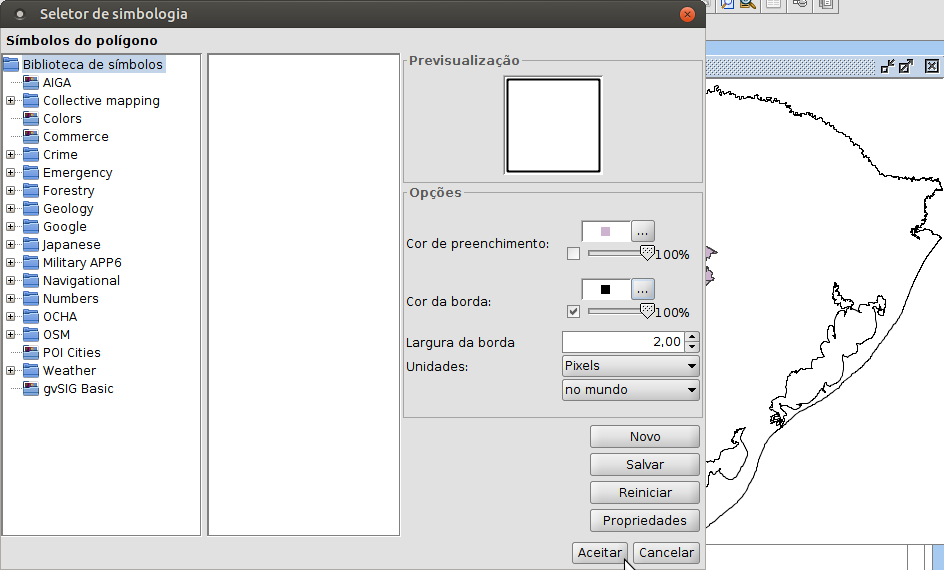
Task: Expand the Weather folder node
Action: click(11, 371)
